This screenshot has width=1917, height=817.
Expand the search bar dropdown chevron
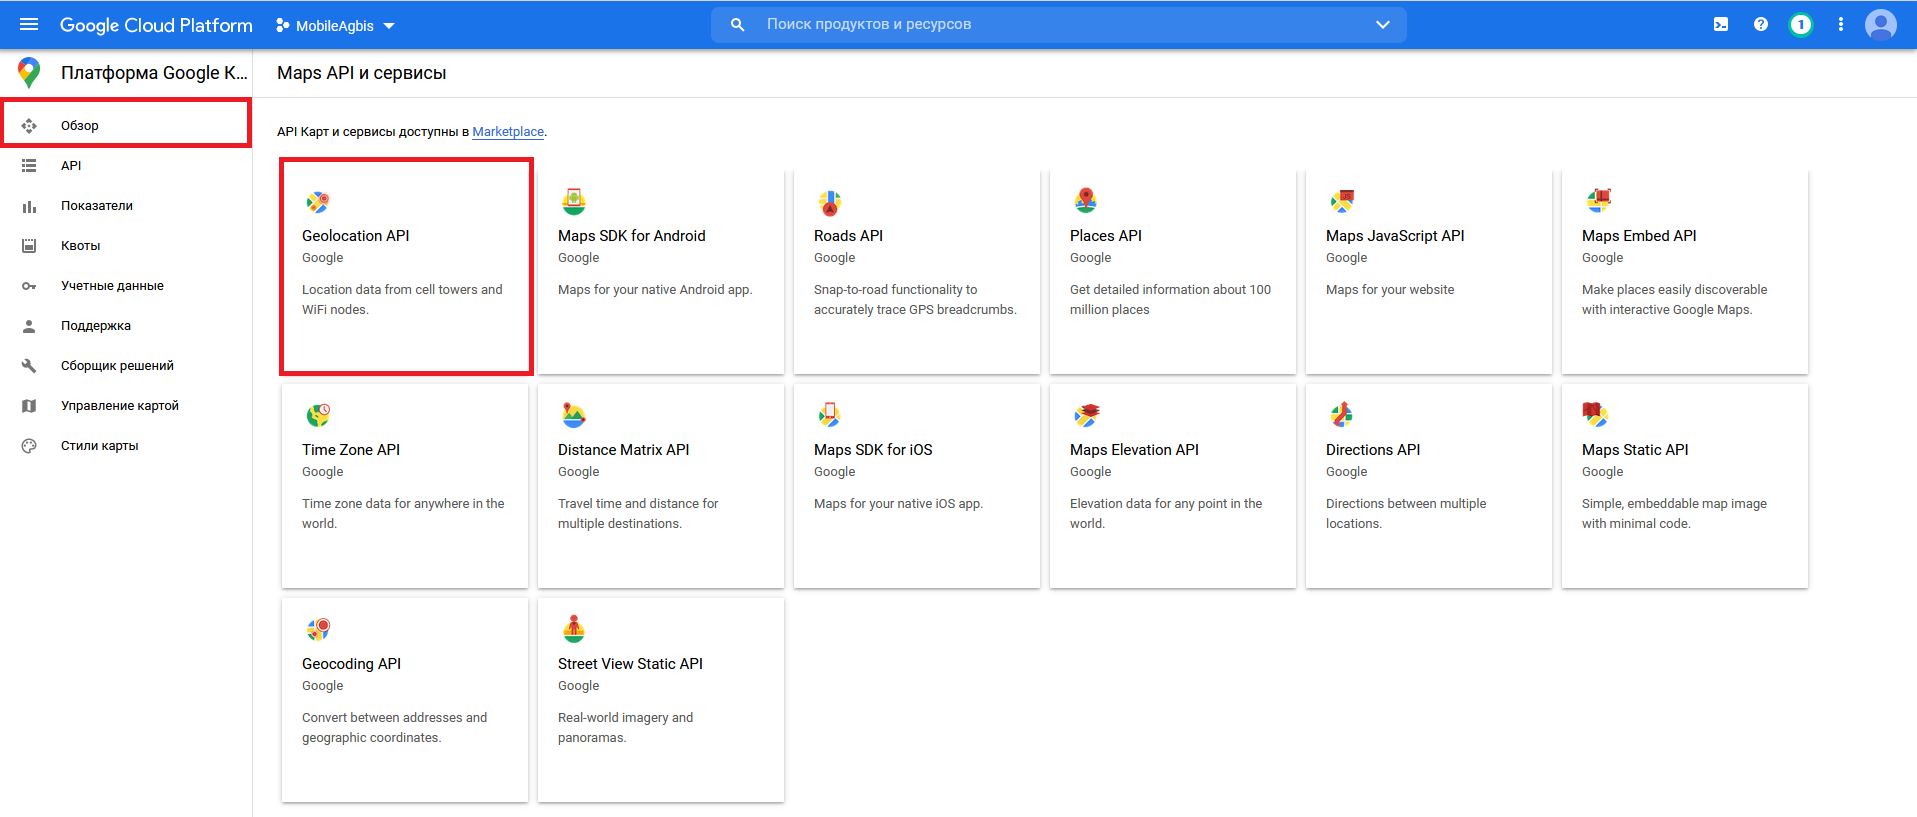[x=1383, y=25]
